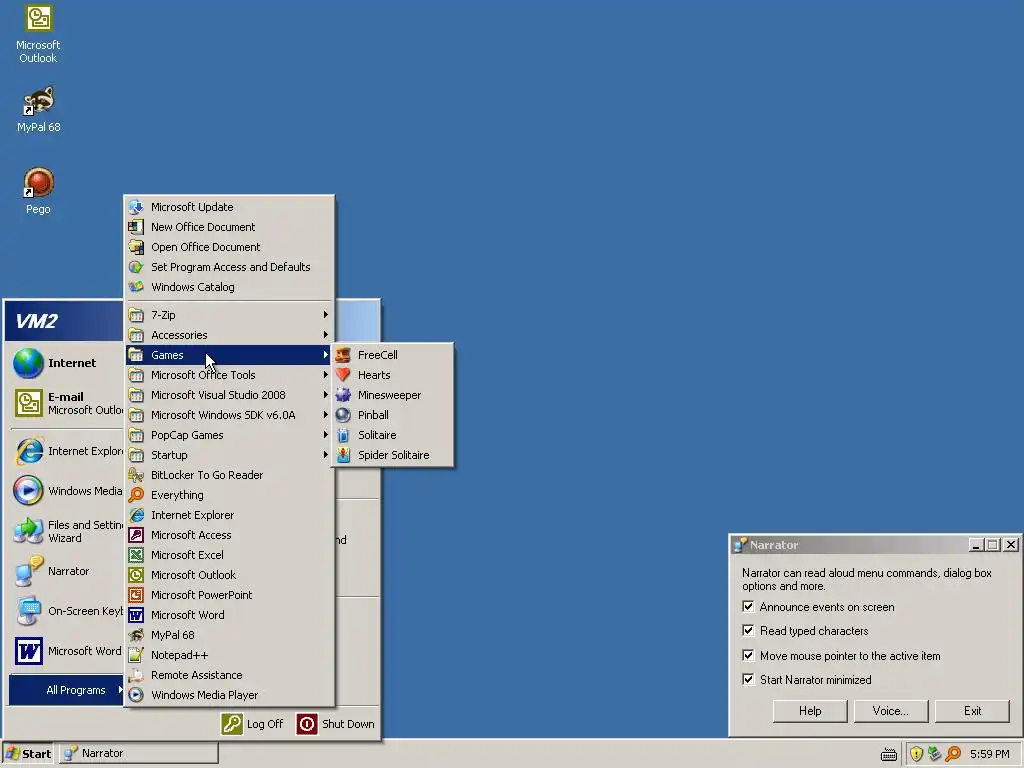This screenshot has height=768, width=1024.
Task: Open Notepad++
Action: coord(229,655)
